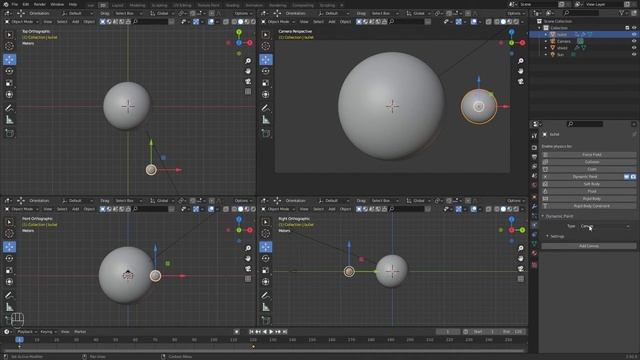The height and width of the screenshot is (360, 640).
Task: Select the Cursor tool in Top Orthographic viewport
Action: tap(9, 46)
